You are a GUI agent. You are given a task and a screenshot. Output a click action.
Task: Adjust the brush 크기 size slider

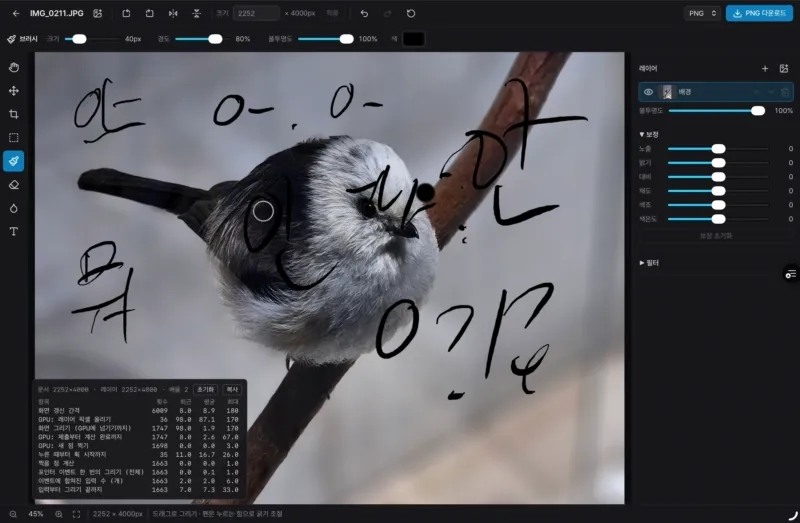[x=92, y=39]
